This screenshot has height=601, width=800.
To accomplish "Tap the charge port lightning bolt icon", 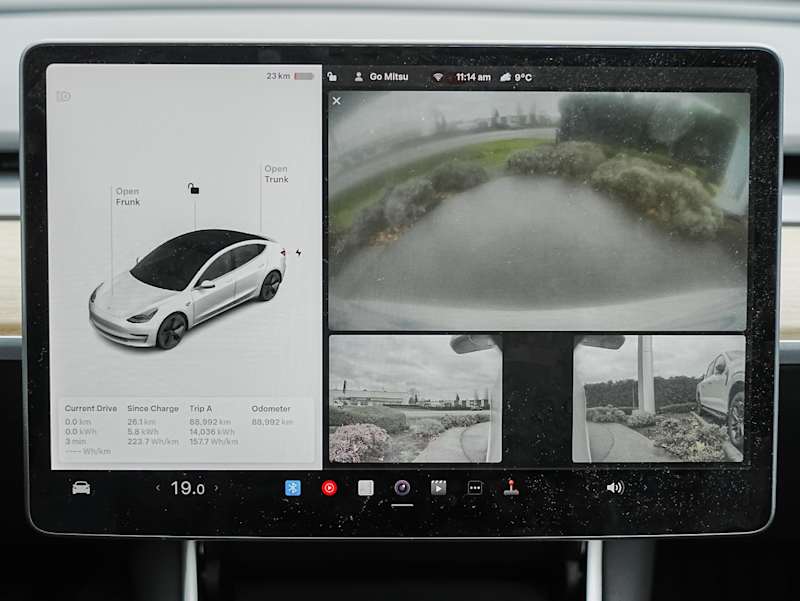I will [x=298, y=253].
